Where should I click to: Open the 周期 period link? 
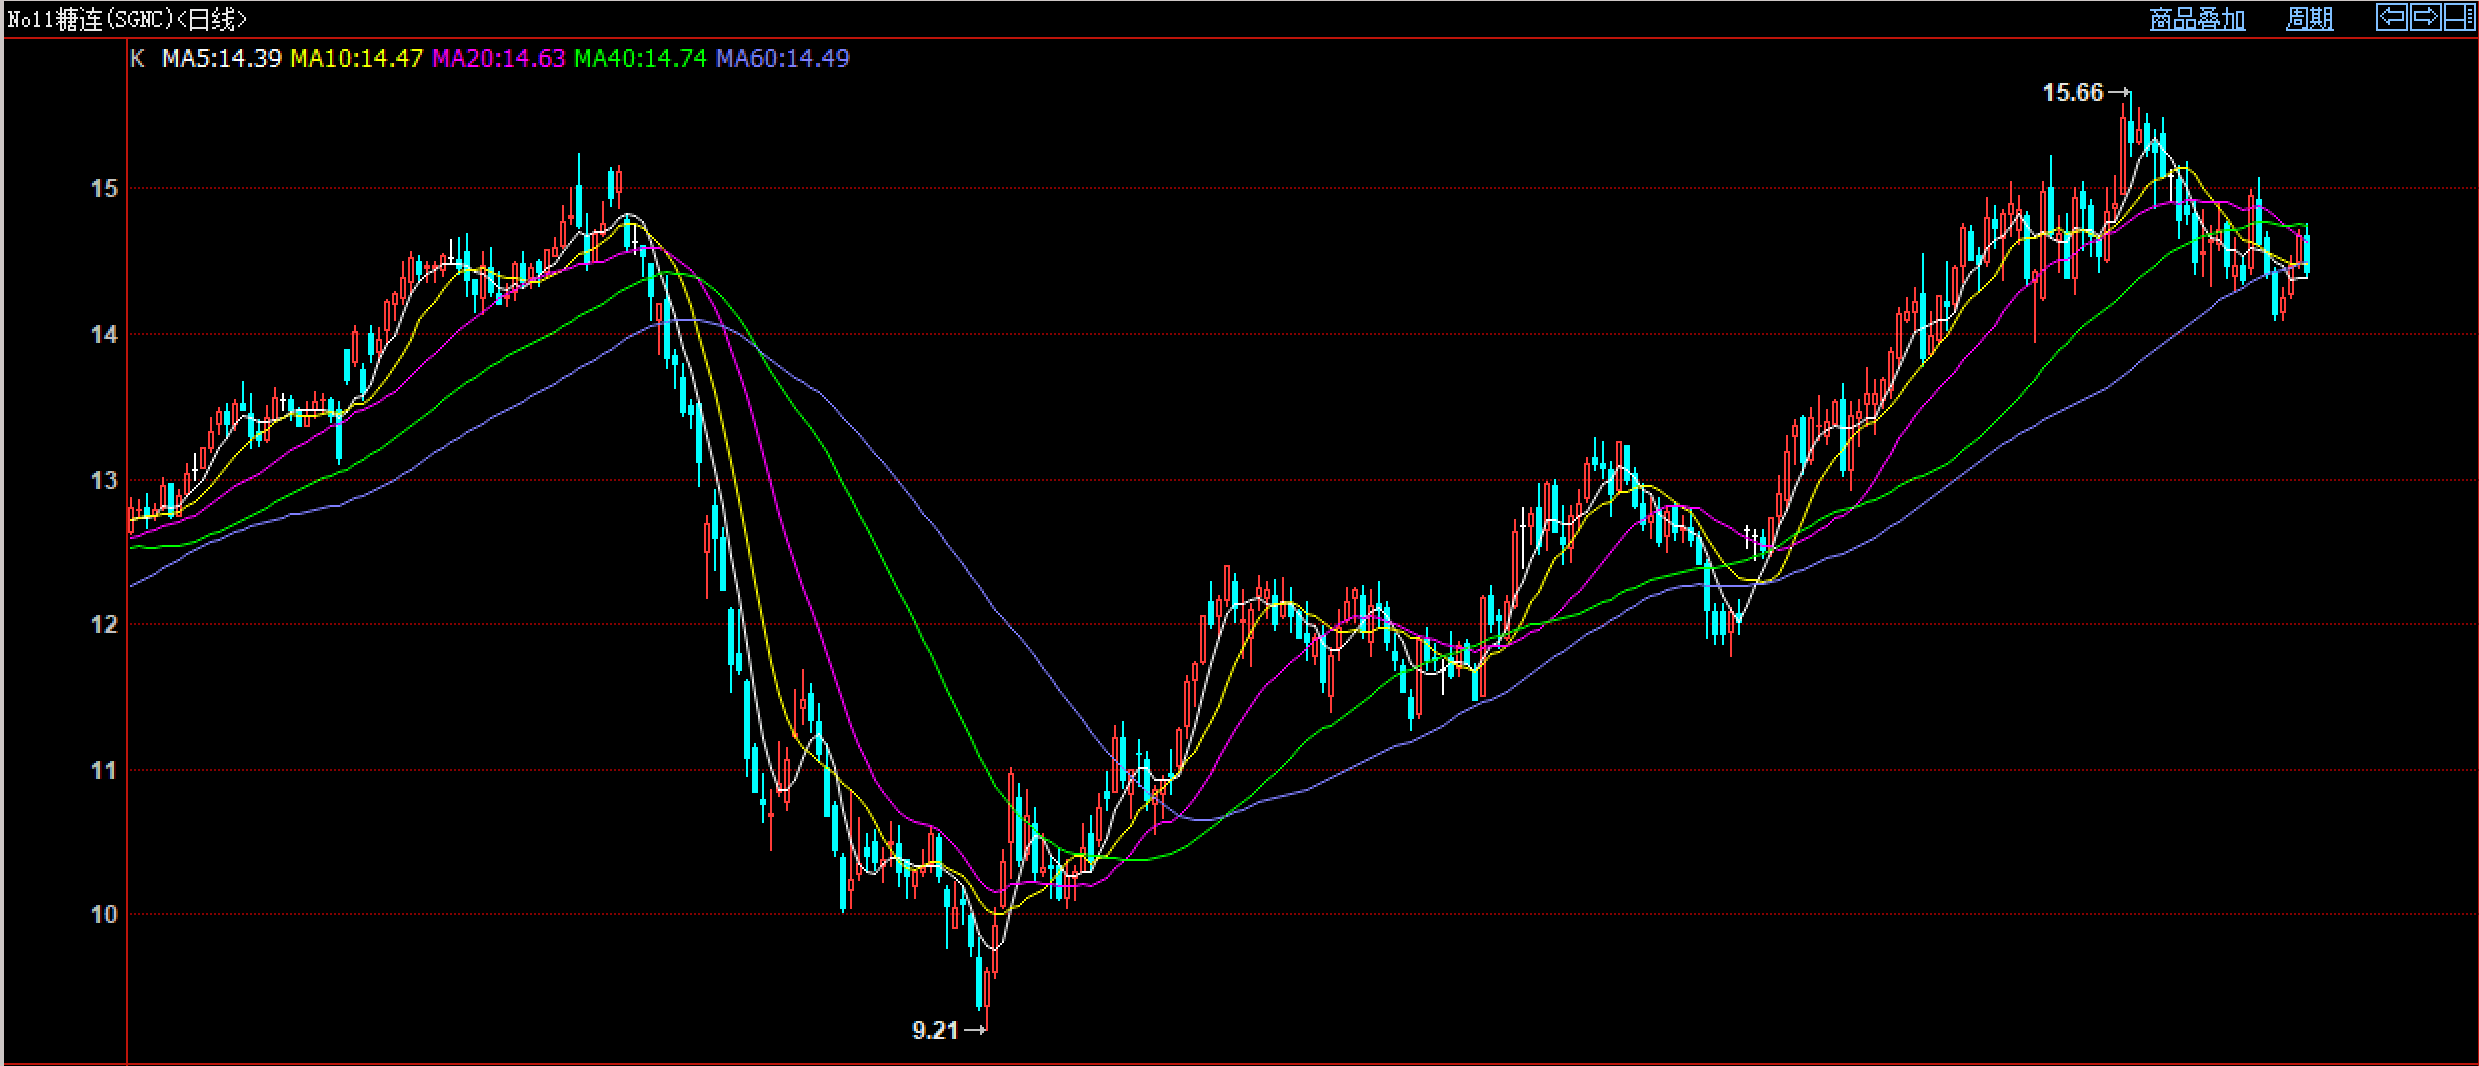(2309, 19)
